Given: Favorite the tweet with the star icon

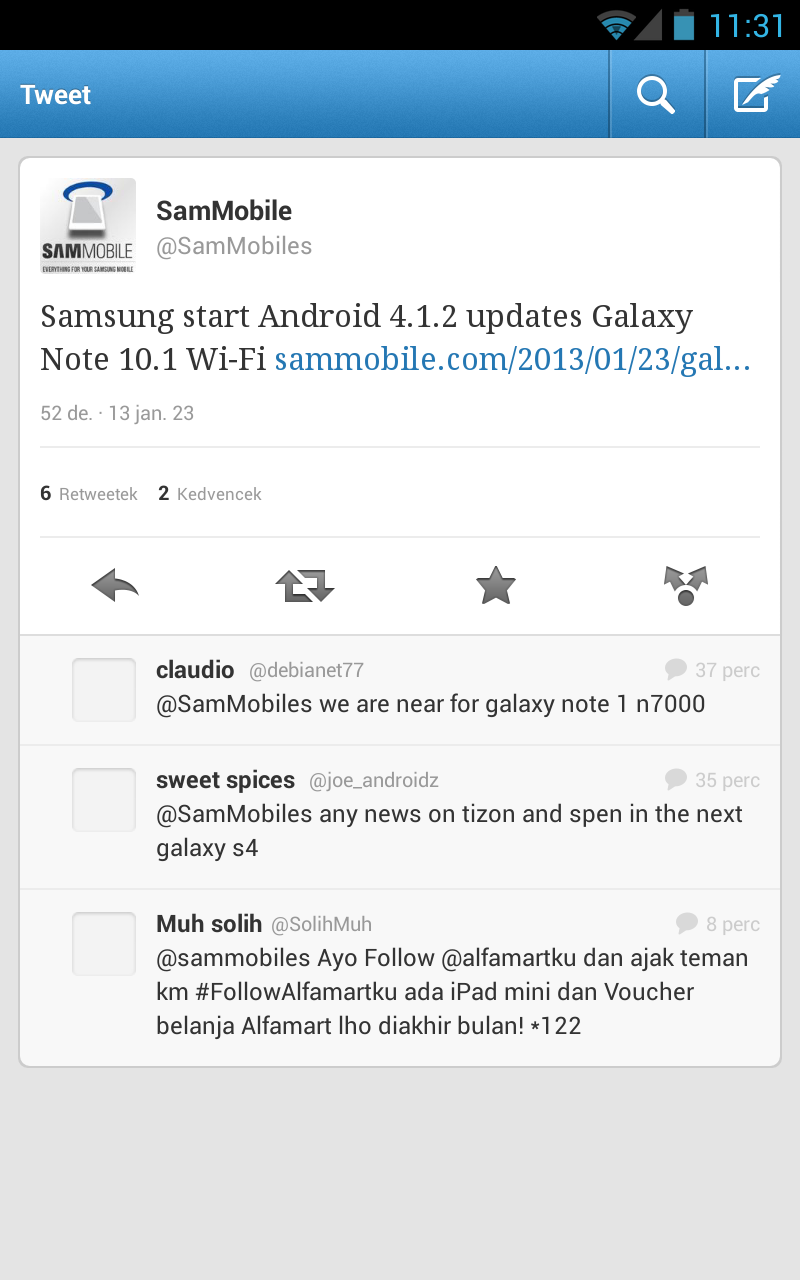Looking at the screenshot, I should point(495,585).
